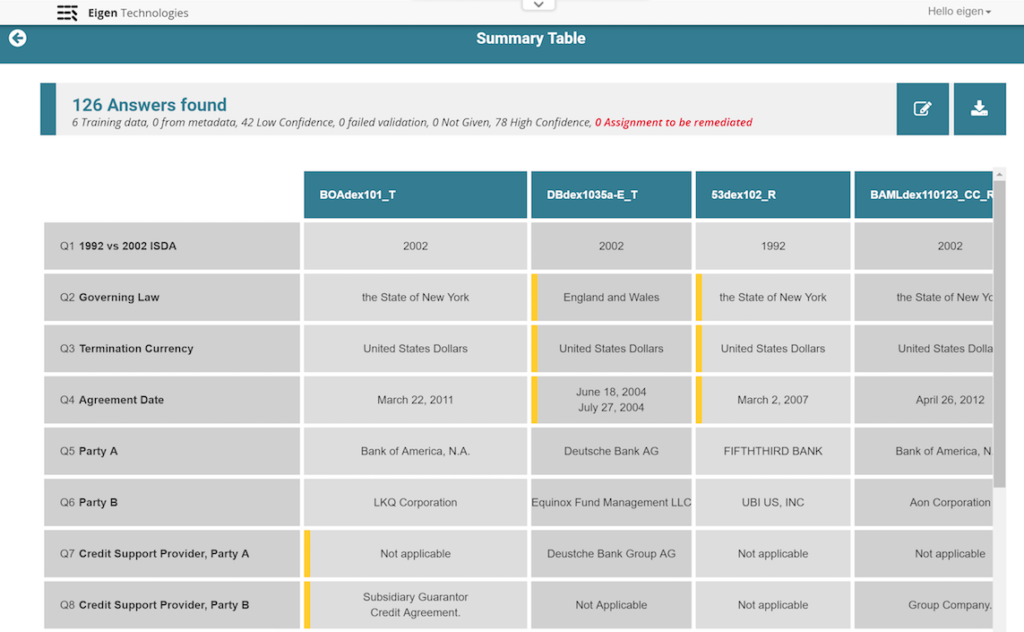The image size is (1024, 632).
Task: Select the BAMLdex110123_CC_R column header
Action: 923,195
